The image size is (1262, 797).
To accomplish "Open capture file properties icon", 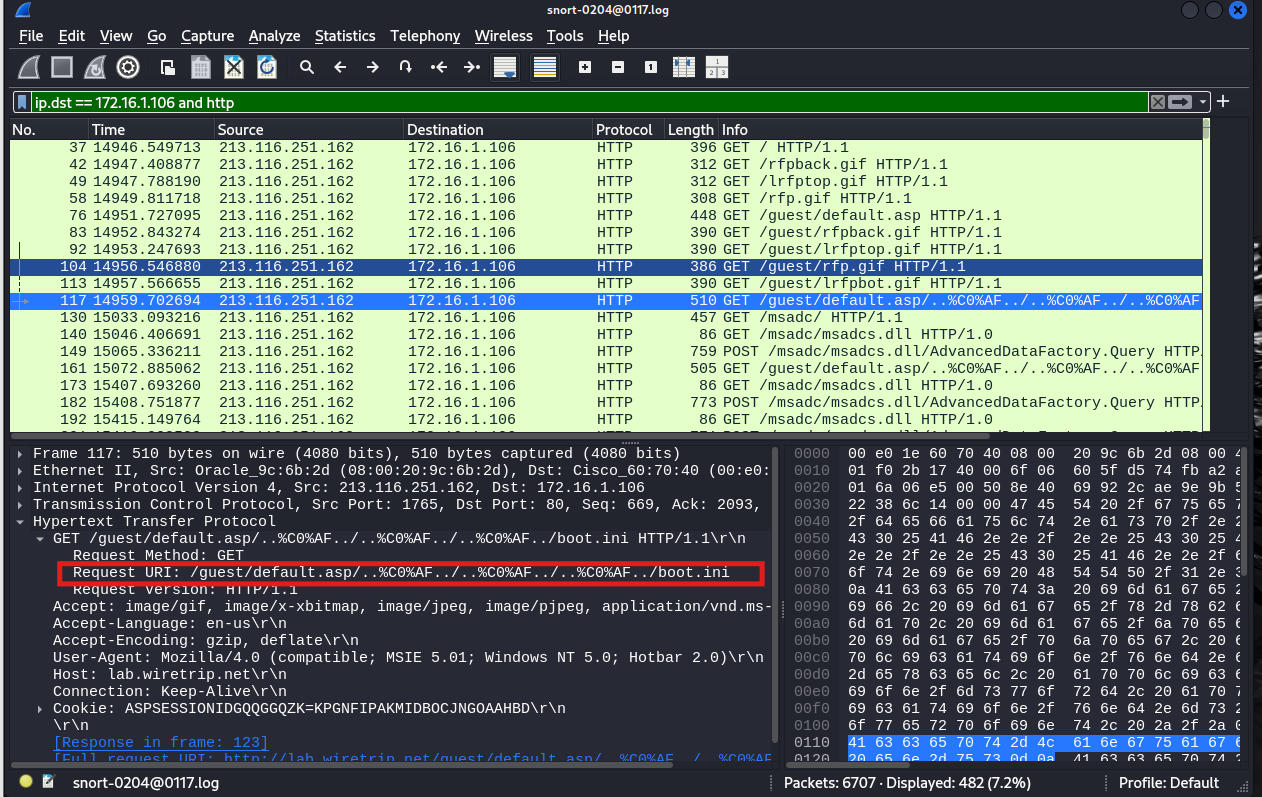I will click(48, 783).
